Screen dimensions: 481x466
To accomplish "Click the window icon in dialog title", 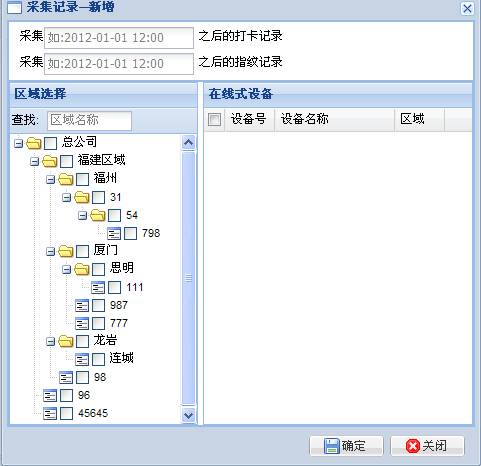I will coord(14,7).
